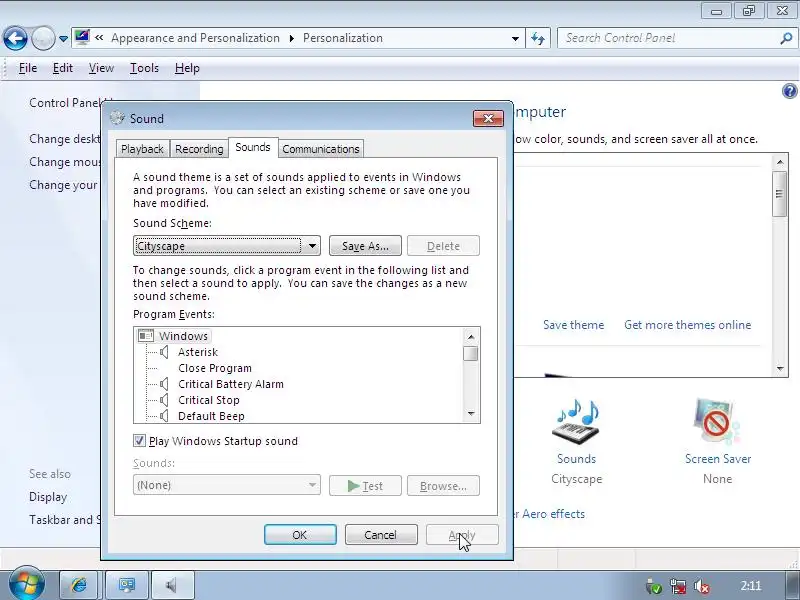Launch Internet Explorer from the taskbar
Image resolution: width=800 pixels, height=600 pixels.
[x=79, y=585]
